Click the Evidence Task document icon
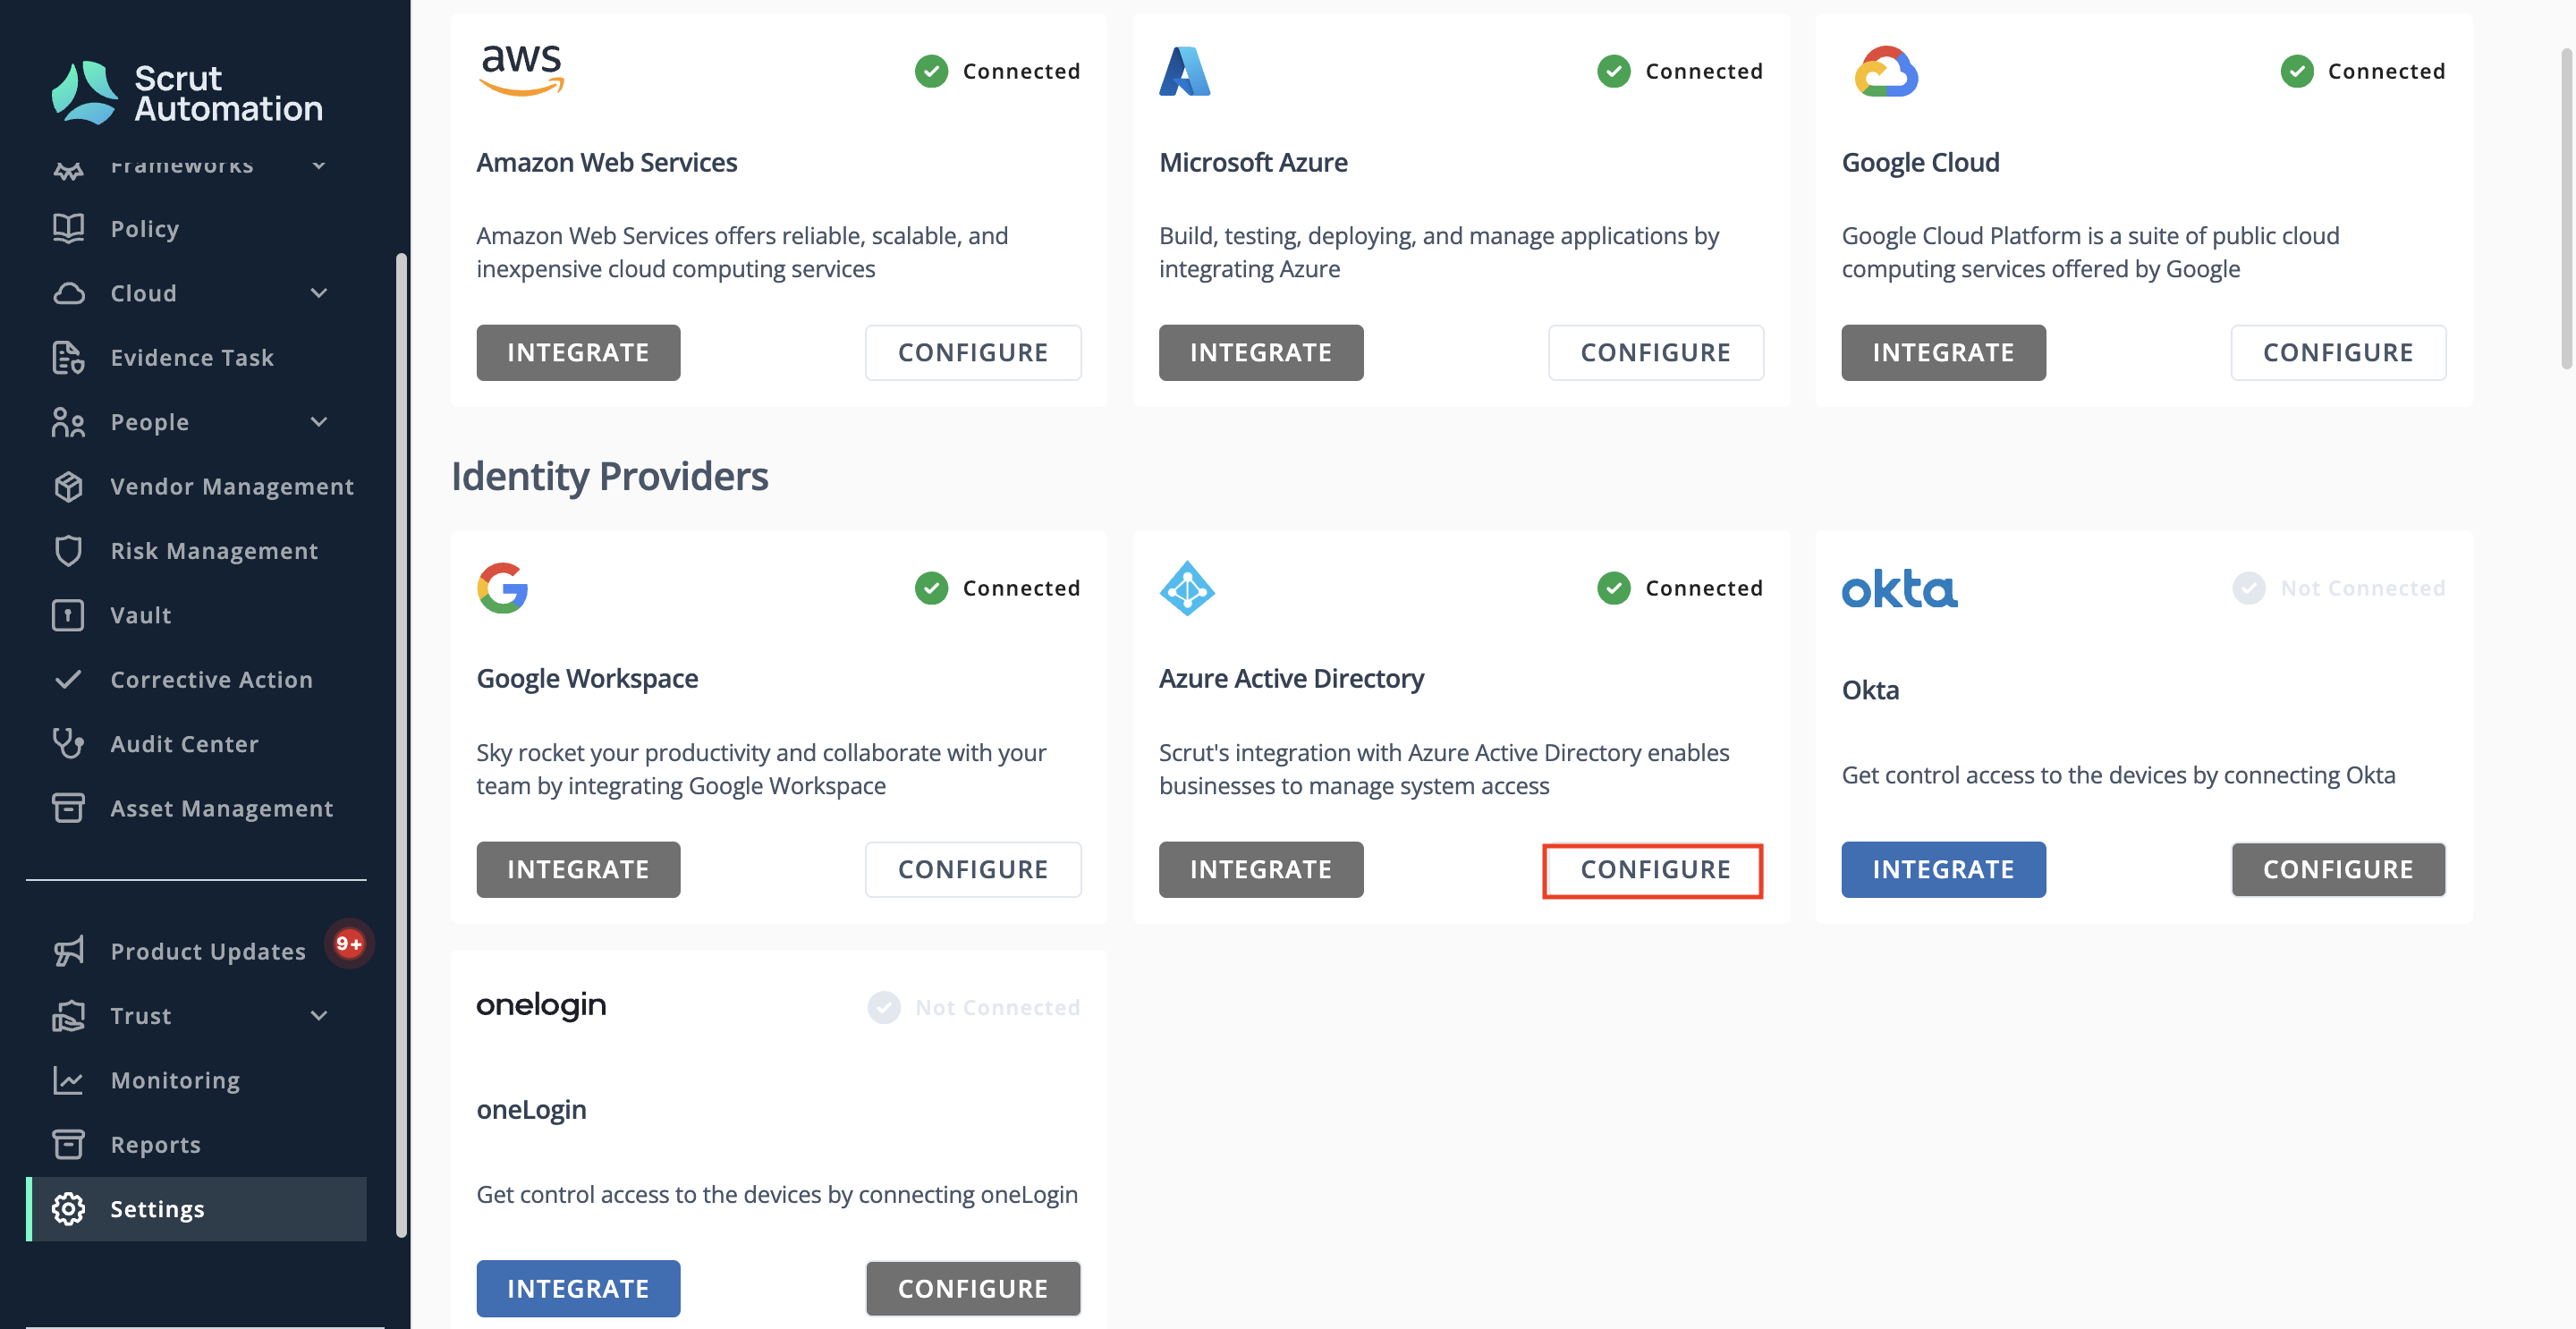2576x1329 pixels. tap(68, 357)
